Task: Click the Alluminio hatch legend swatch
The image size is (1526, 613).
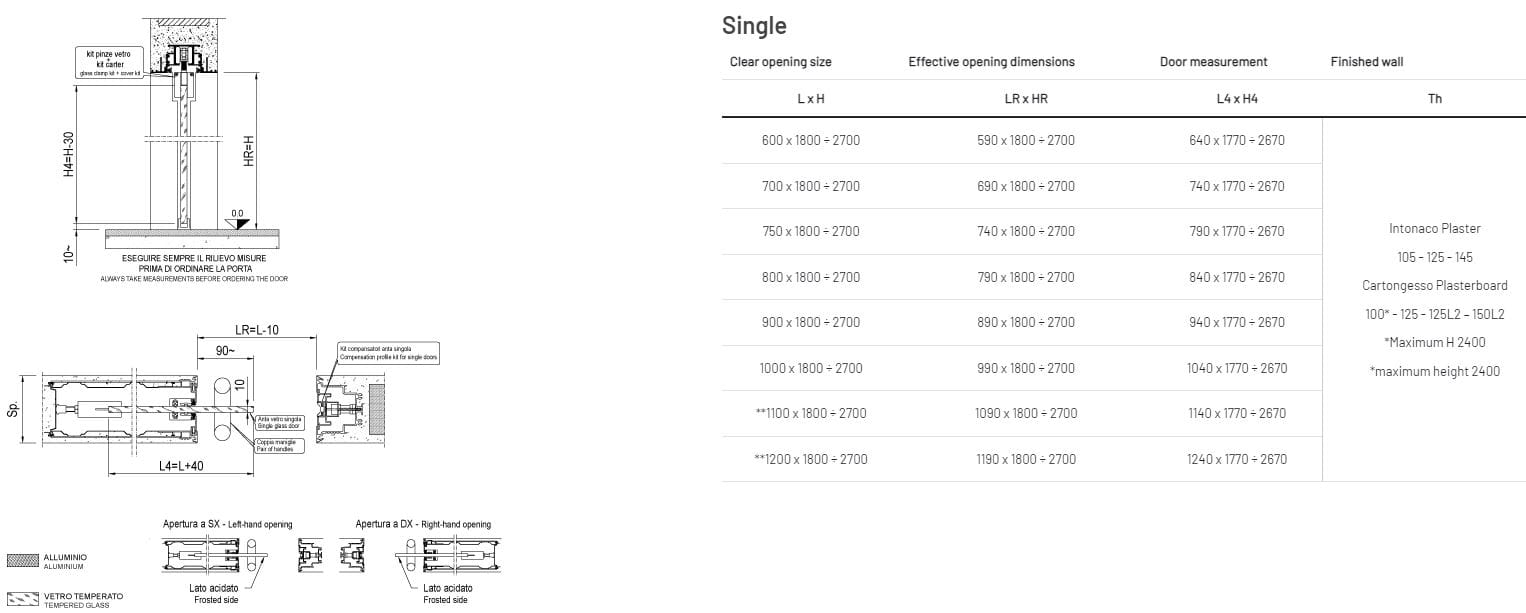Action: [22, 560]
